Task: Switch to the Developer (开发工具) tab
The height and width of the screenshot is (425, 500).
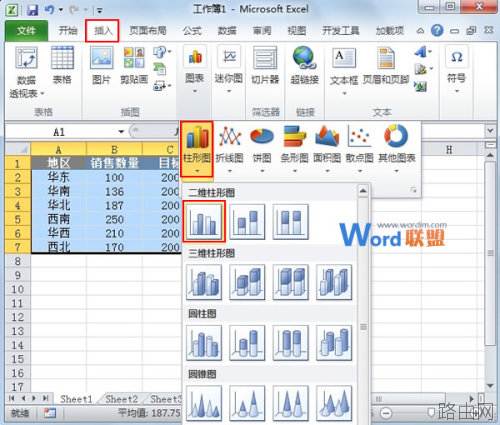Action: pyautogui.click(x=341, y=31)
